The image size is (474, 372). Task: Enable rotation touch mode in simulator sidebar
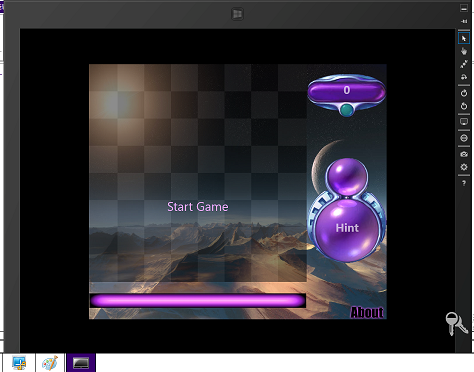click(464, 77)
